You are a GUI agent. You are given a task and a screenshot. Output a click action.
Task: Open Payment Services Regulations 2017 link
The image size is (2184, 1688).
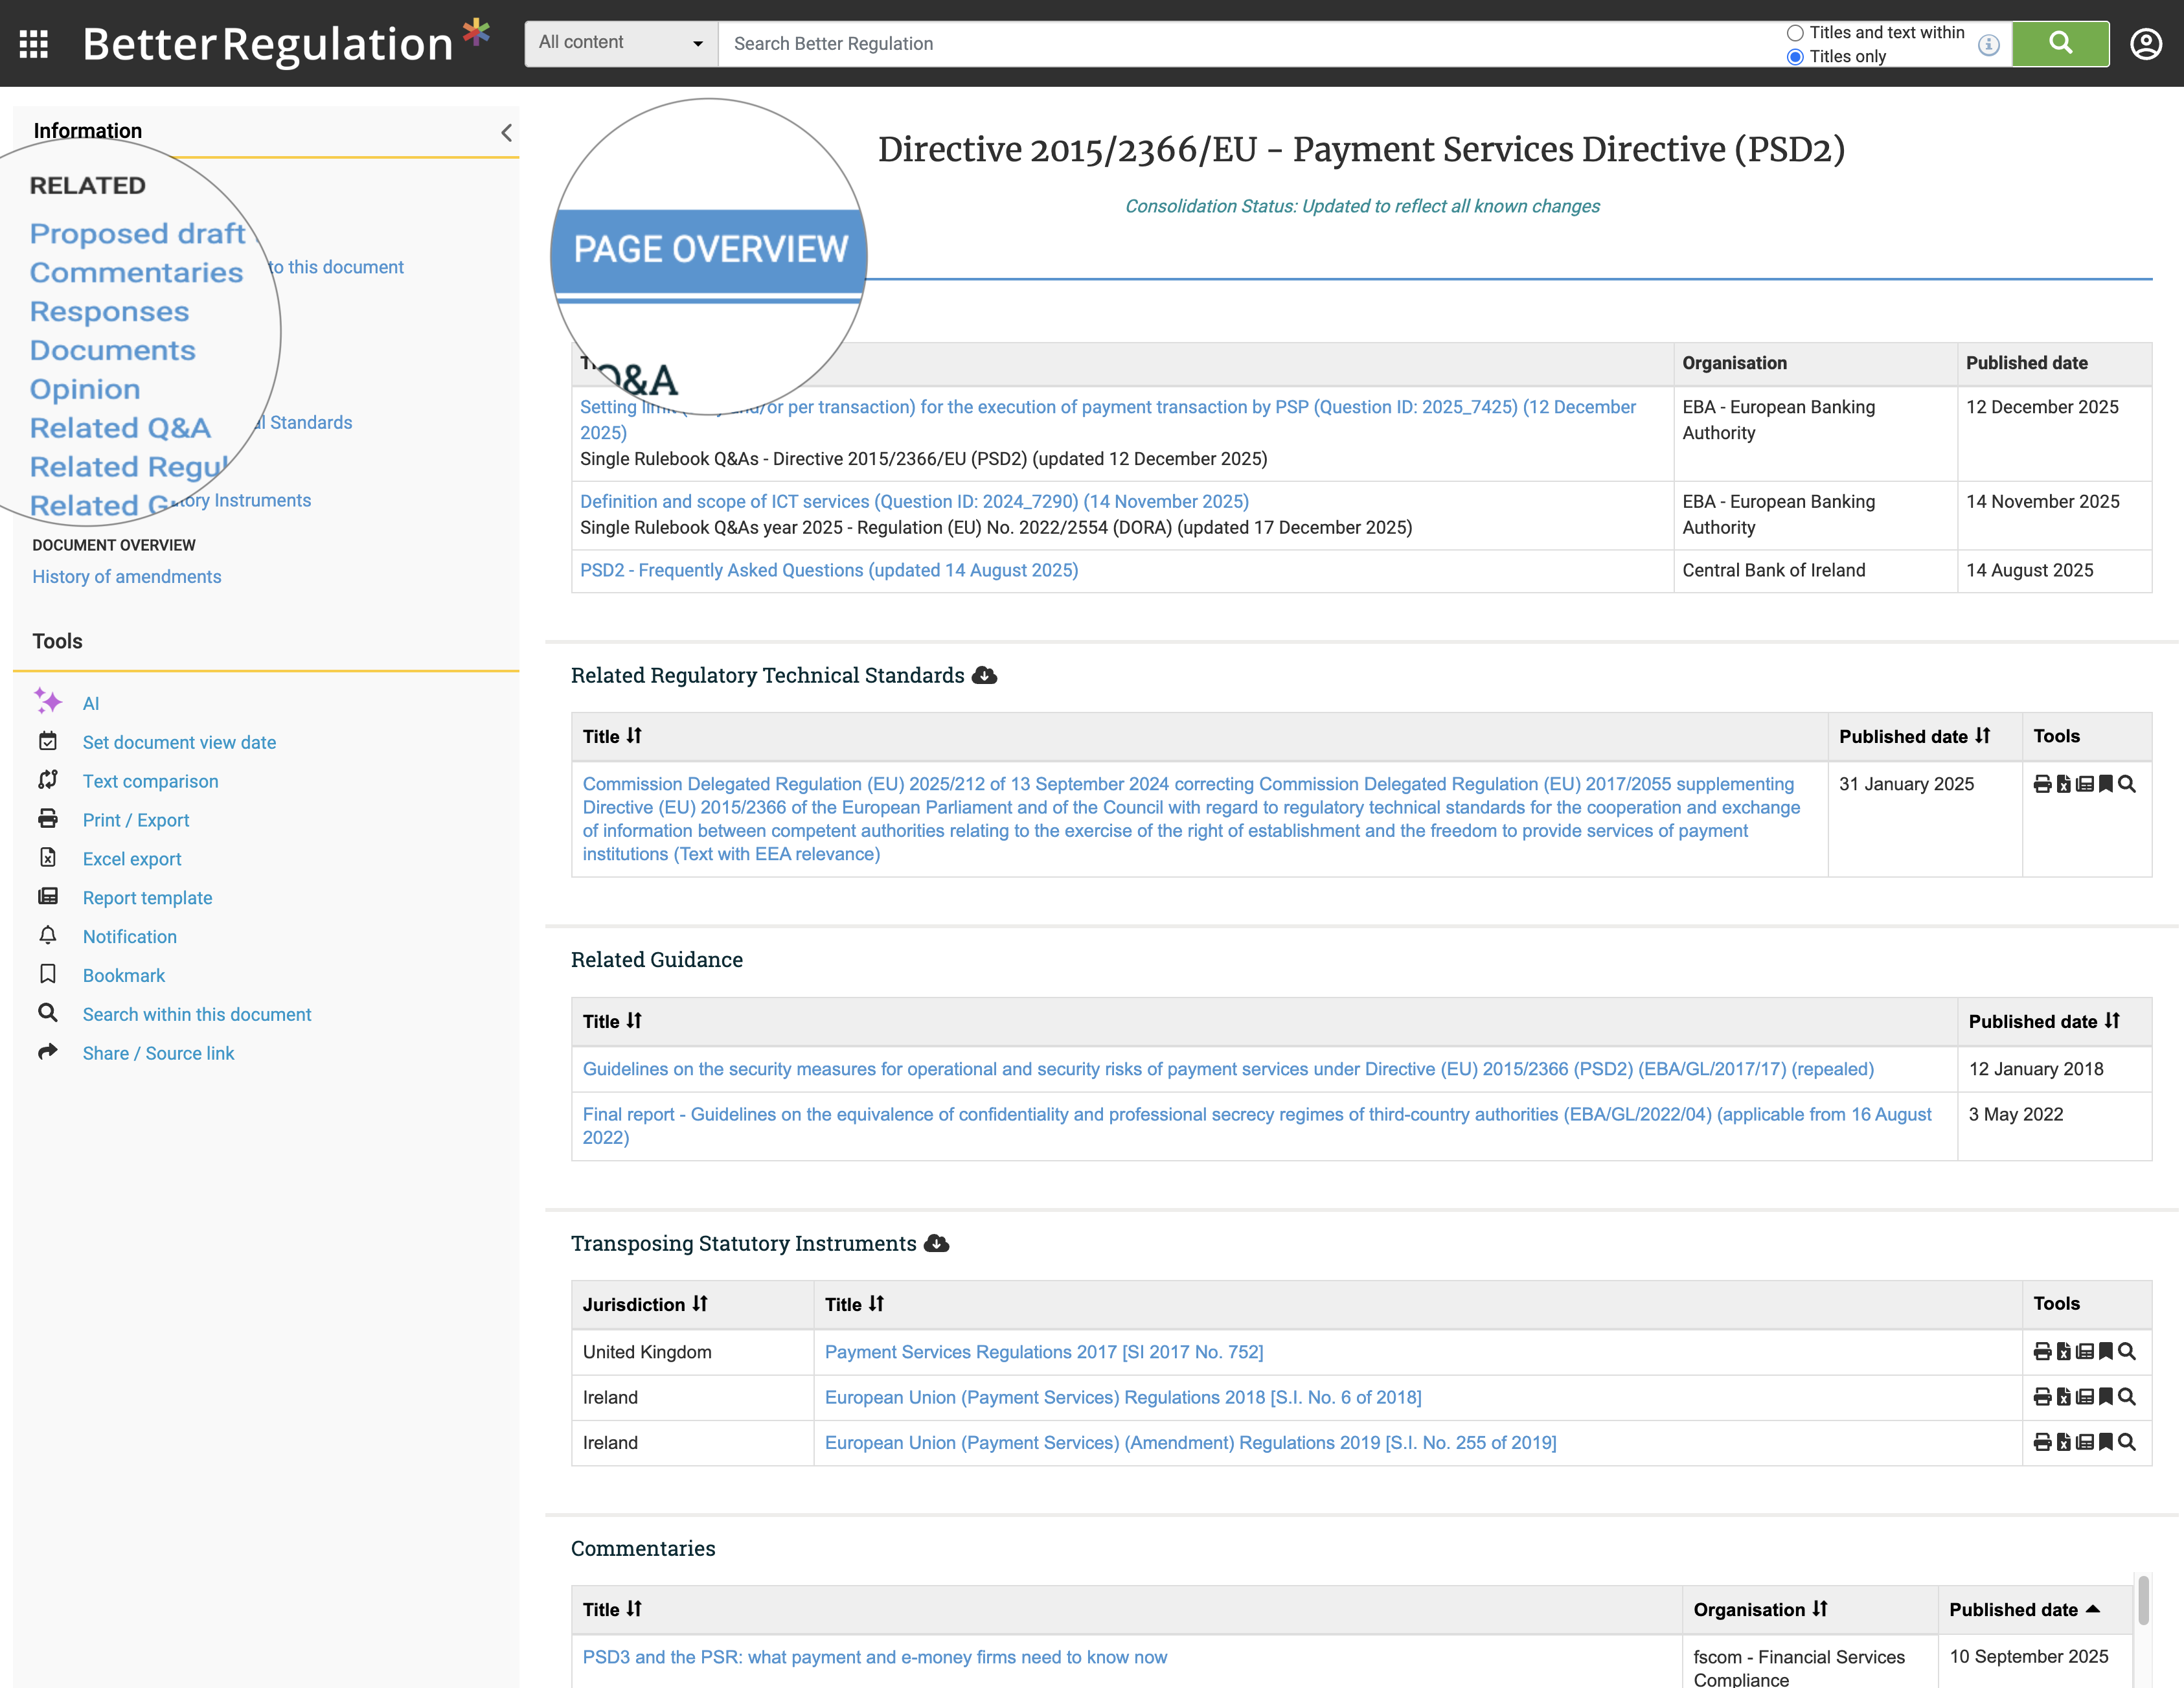click(x=1043, y=1352)
